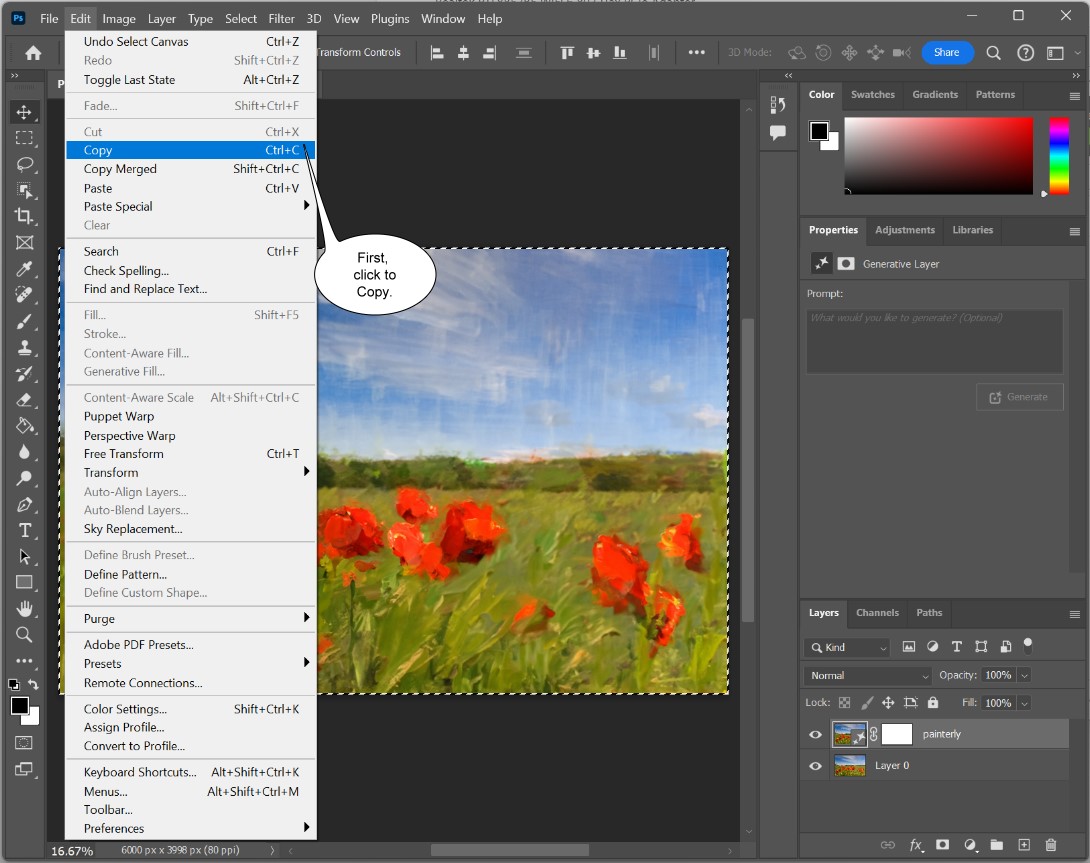Select the Horizontal Type tool
The image size is (1090, 863).
25,530
